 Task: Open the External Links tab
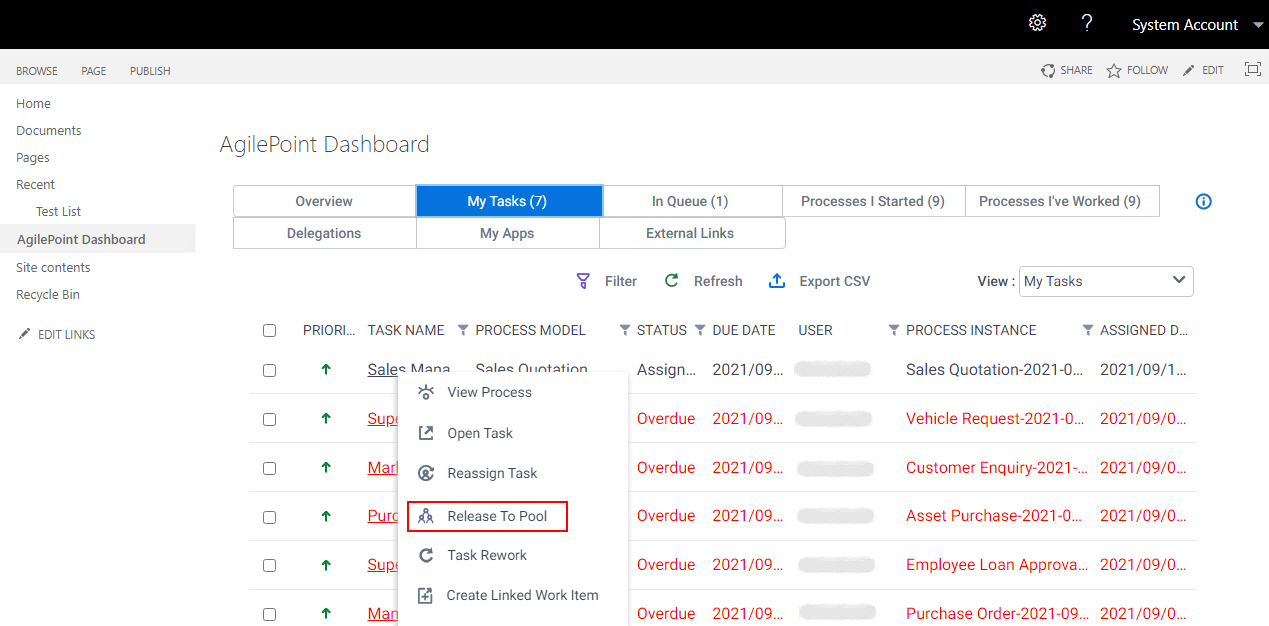pos(691,233)
